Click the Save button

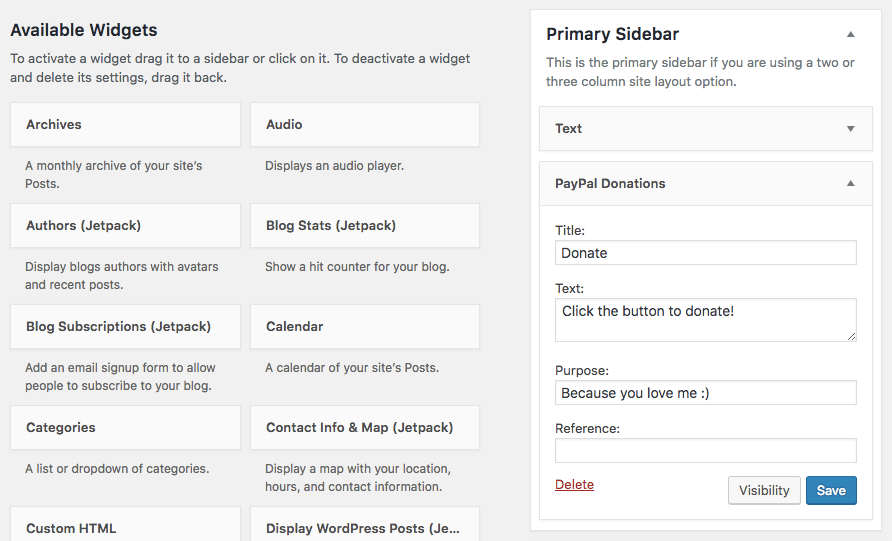click(831, 490)
